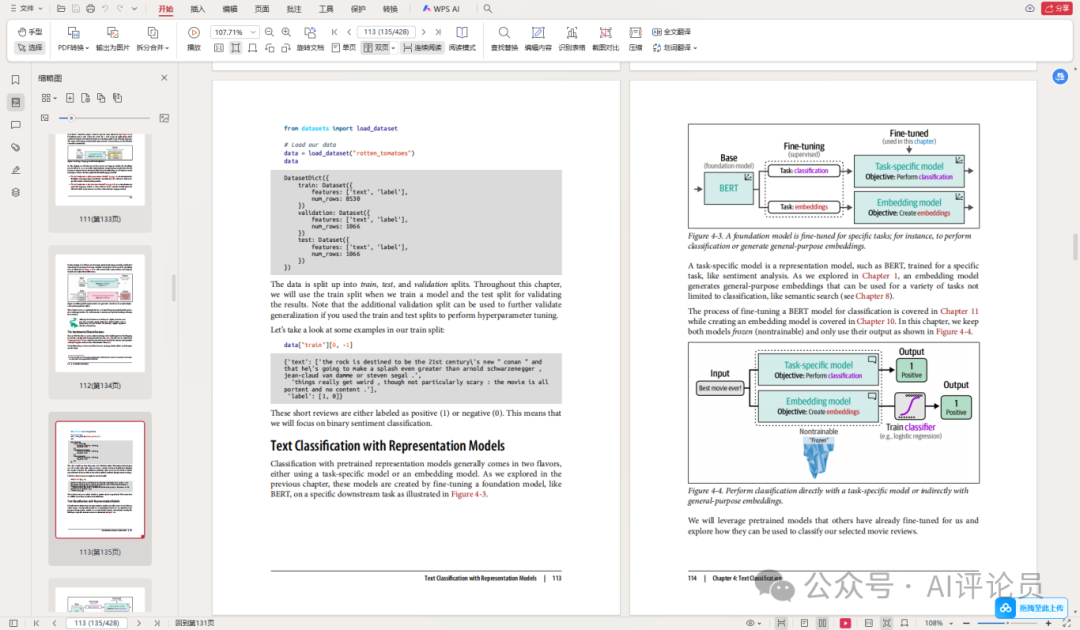This screenshot has height=630, width=1080.
Task: Open the layers panel in left sidebar
Action: 16,193
